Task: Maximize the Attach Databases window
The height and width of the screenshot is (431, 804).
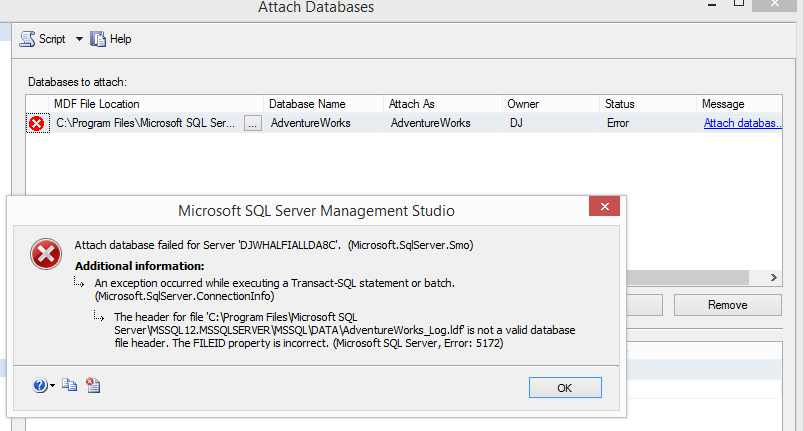Action: pyautogui.click(x=738, y=4)
